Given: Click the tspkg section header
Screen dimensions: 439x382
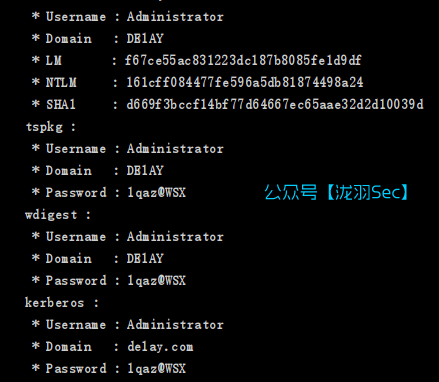Looking at the screenshot, I should point(51,127).
